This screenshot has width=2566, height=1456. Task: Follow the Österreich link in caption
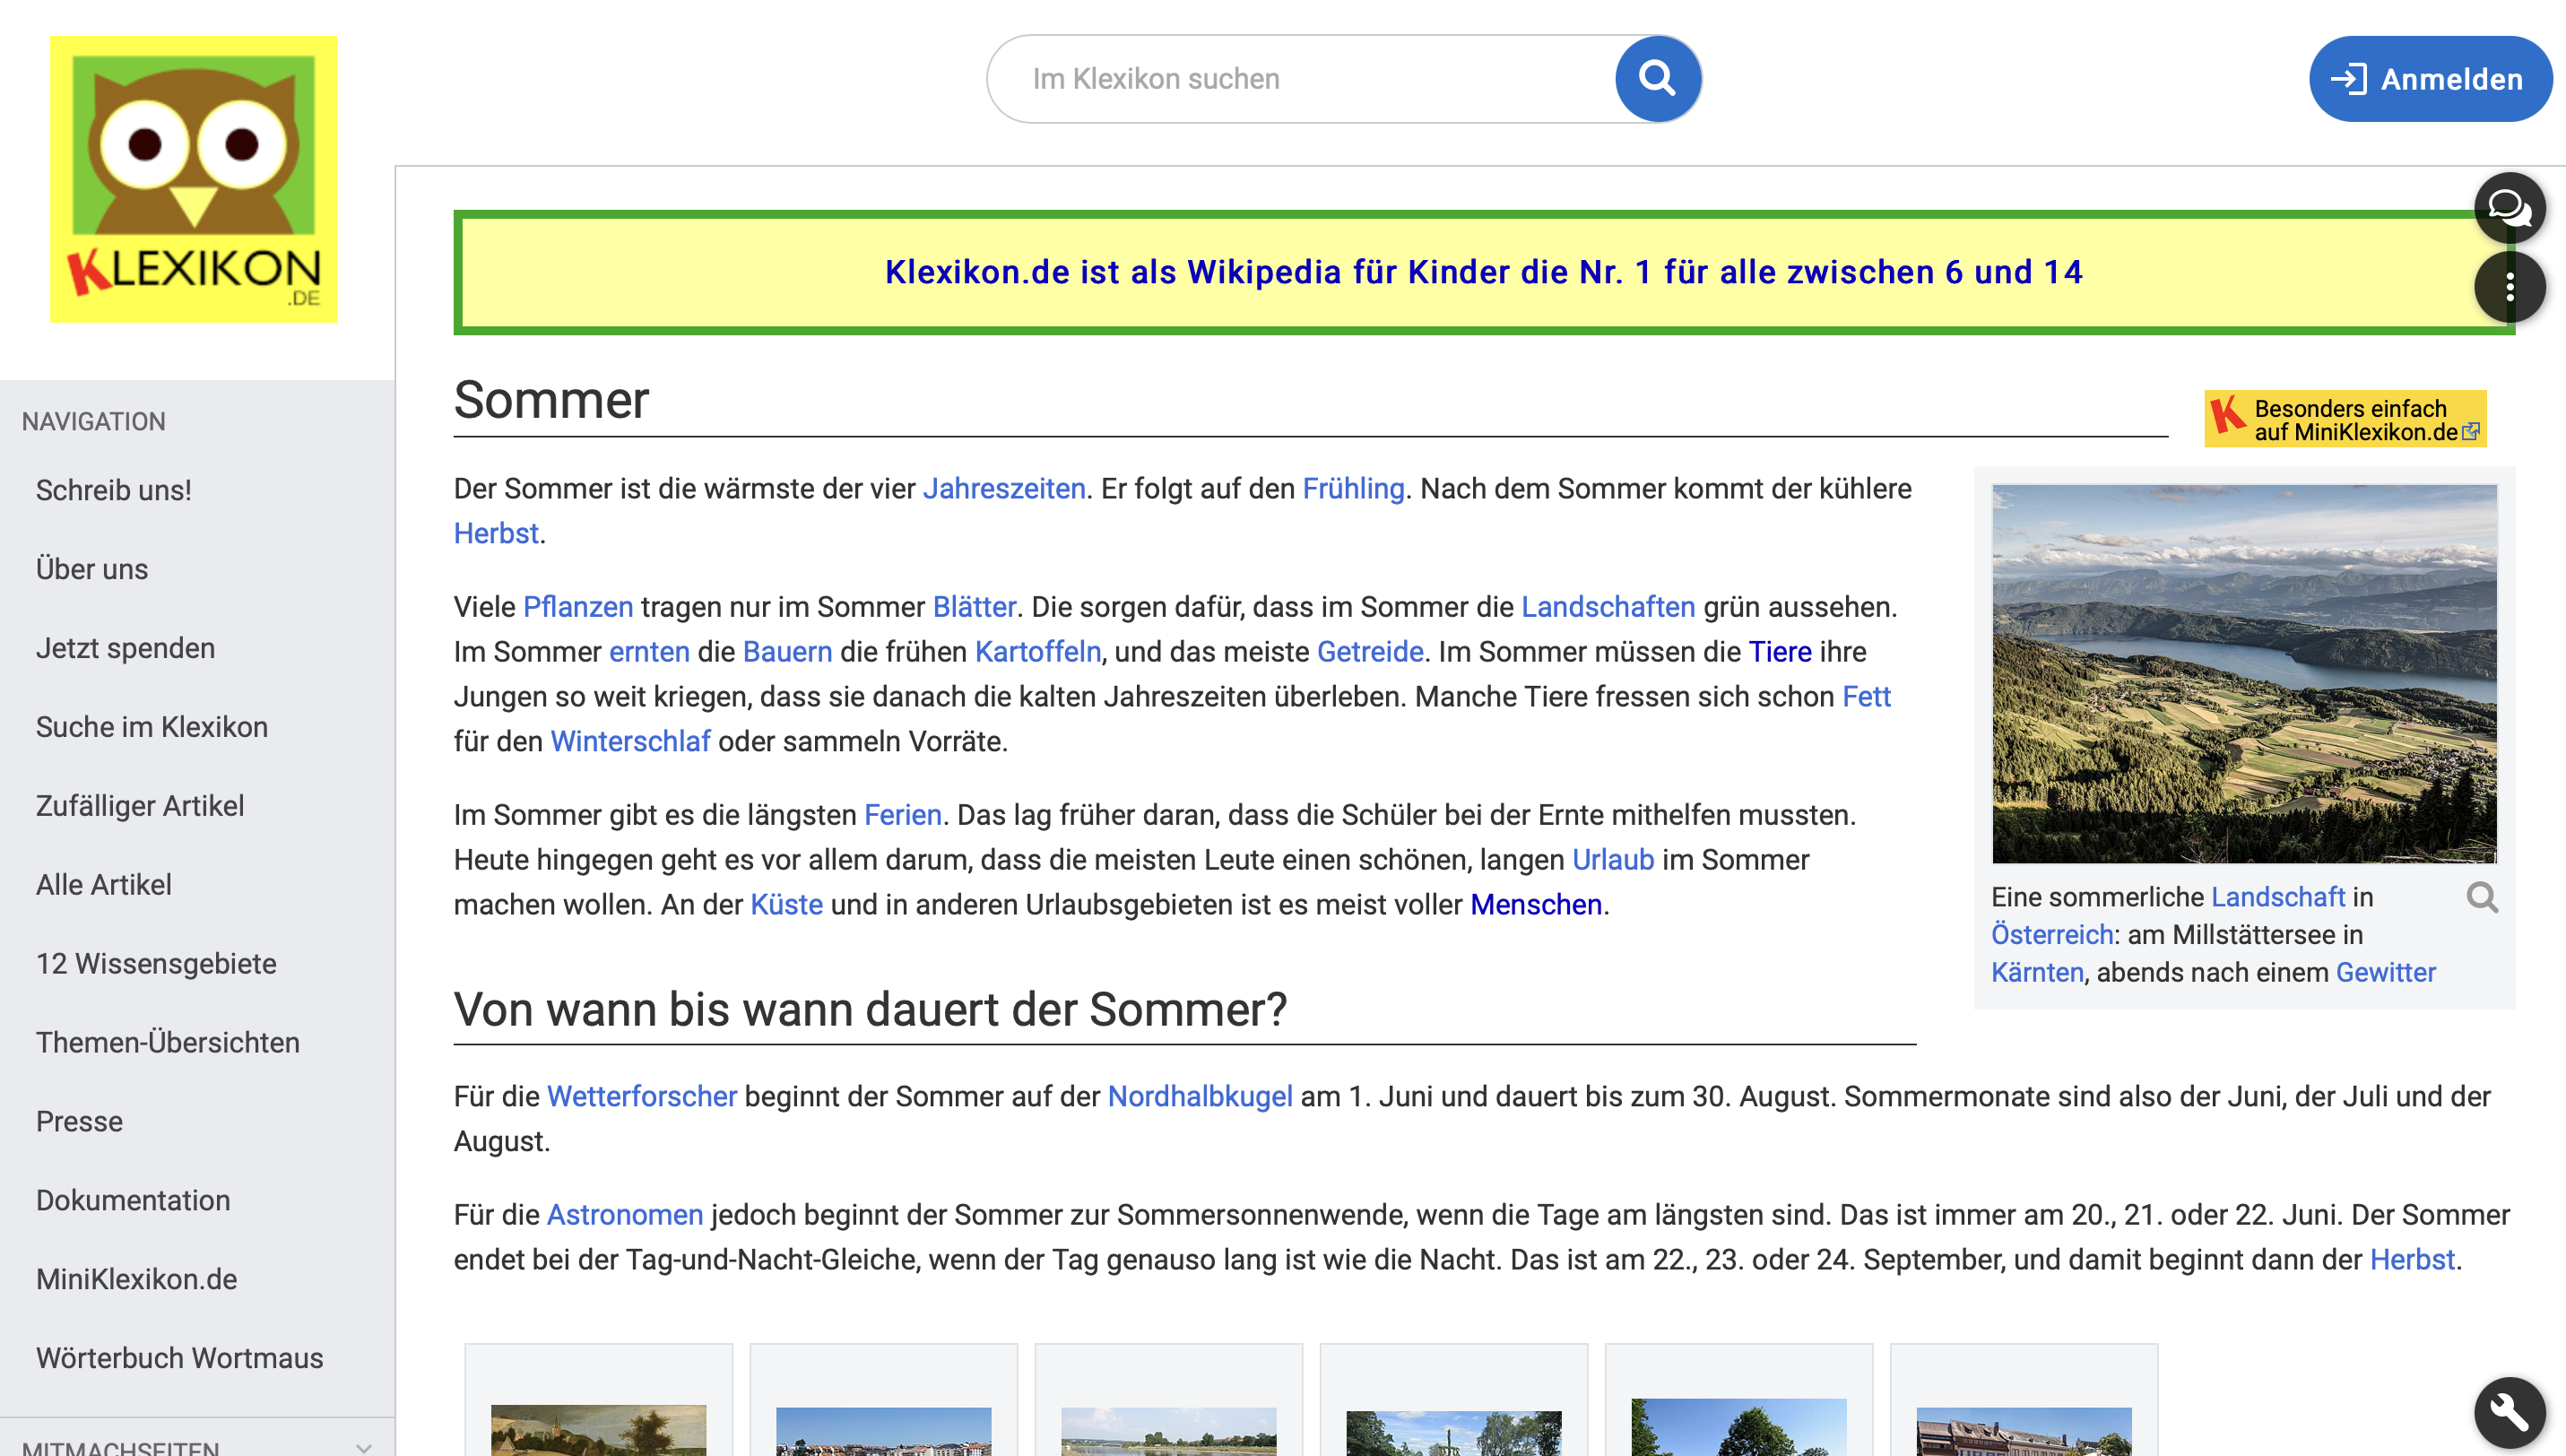(x=2052, y=935)
